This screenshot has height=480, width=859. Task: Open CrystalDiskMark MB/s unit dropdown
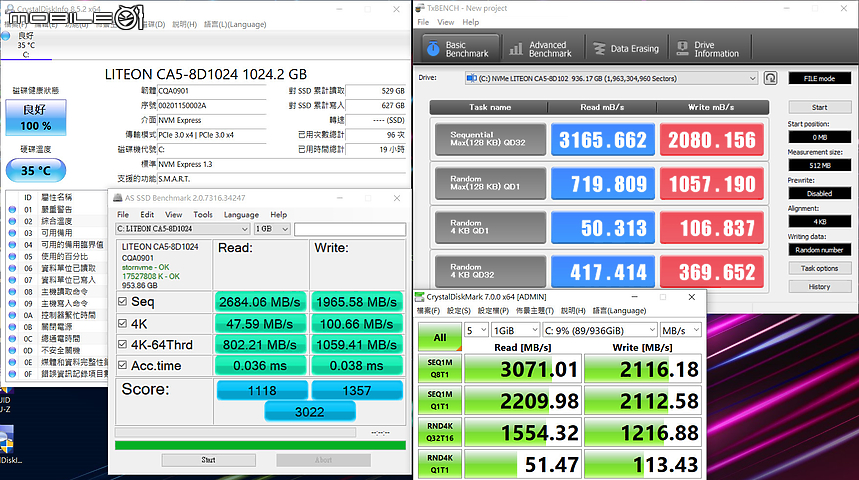[680, 330]
